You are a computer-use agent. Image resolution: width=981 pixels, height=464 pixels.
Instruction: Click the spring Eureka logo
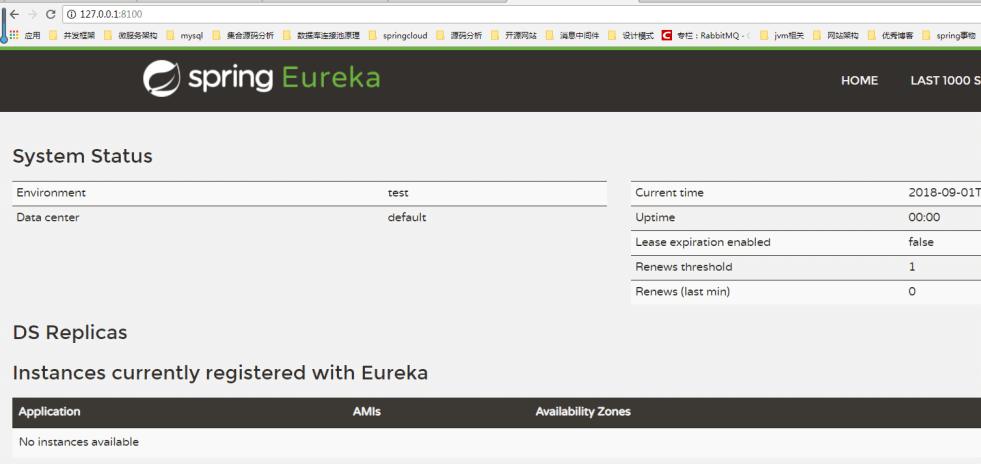click(x=261, y=79)
